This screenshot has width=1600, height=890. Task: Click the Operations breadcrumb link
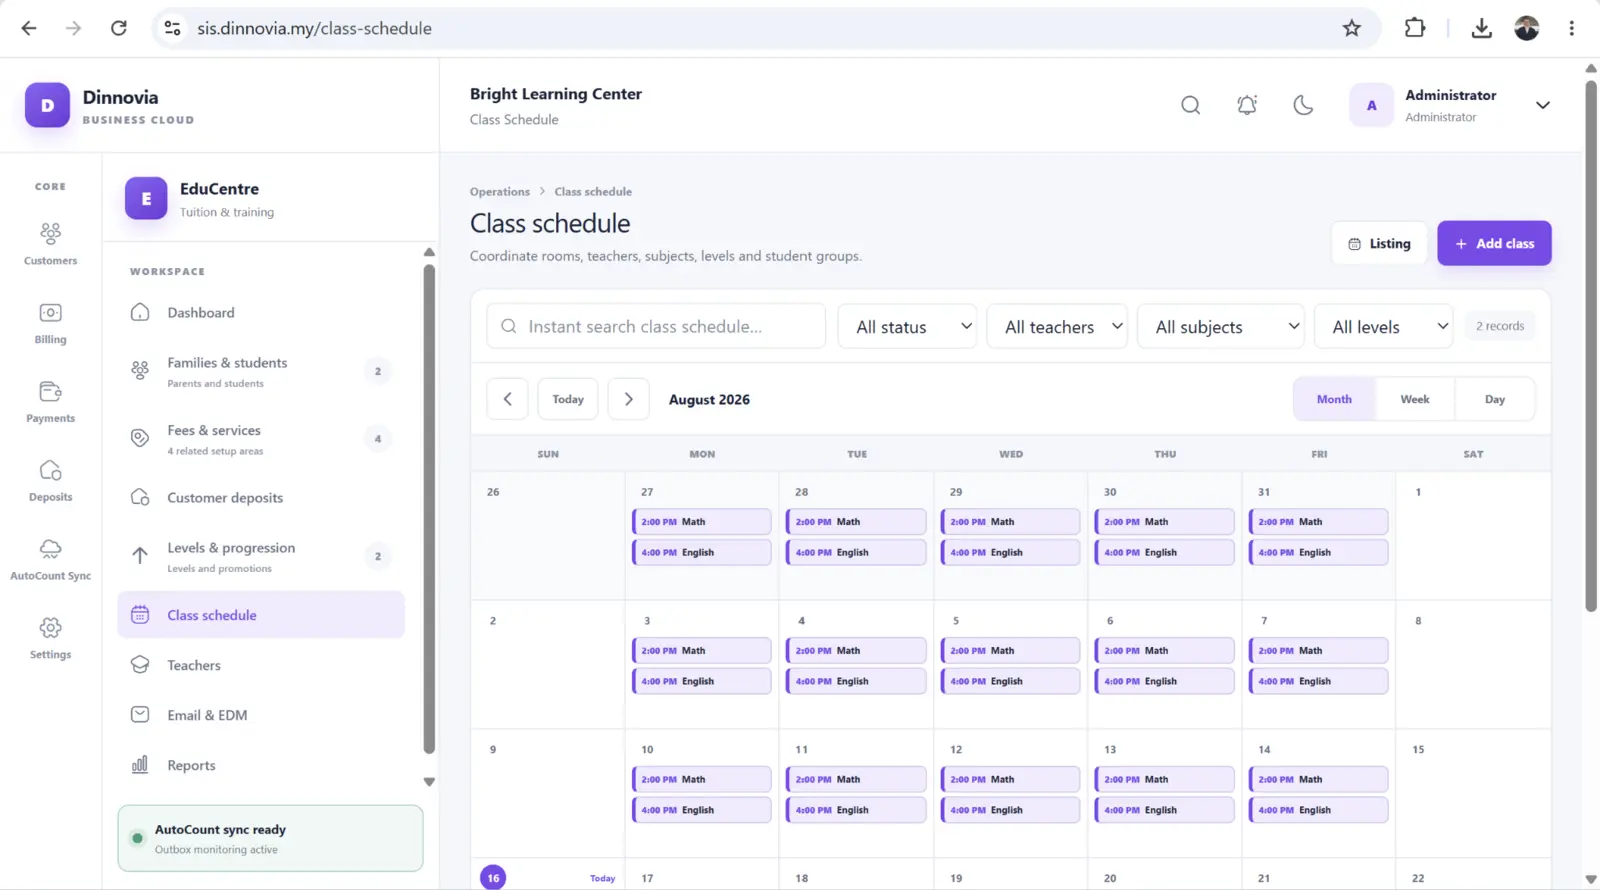500,192
